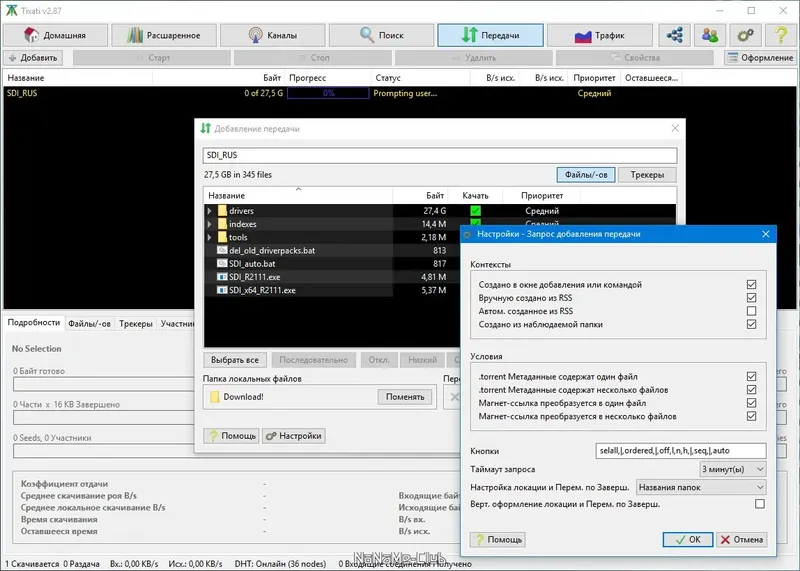Open the Расширенное section
The height and width of the screenshot is (571, 800).
[164, 35]
